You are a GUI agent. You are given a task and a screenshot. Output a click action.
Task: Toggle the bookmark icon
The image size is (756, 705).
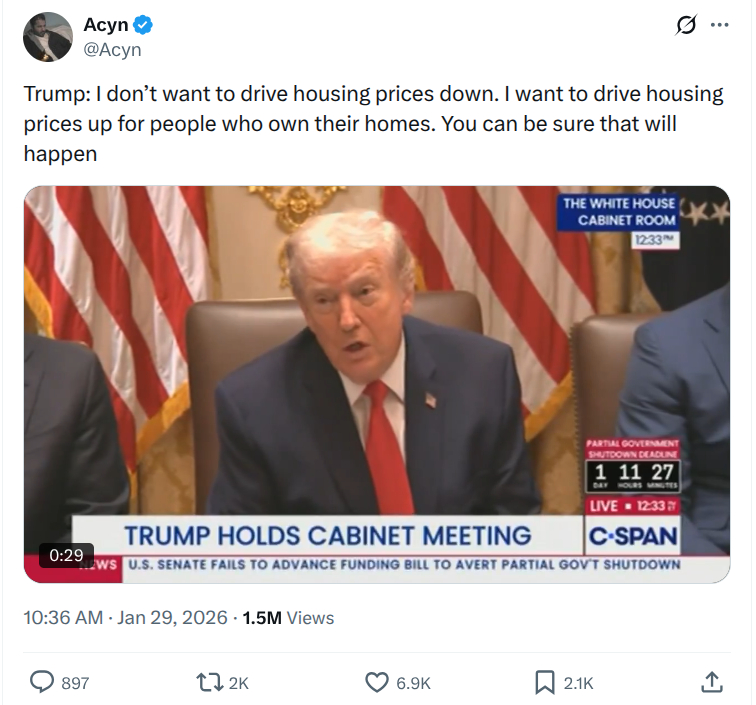click(x=544, y=682)
